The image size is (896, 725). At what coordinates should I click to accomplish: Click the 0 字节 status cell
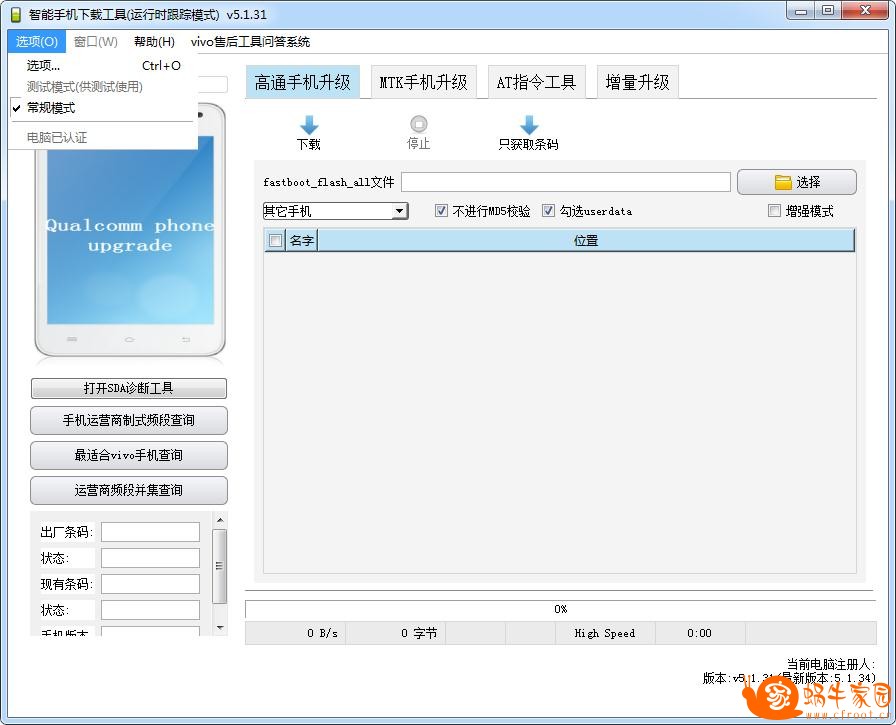pyautogui.click(x=395, y=633)
